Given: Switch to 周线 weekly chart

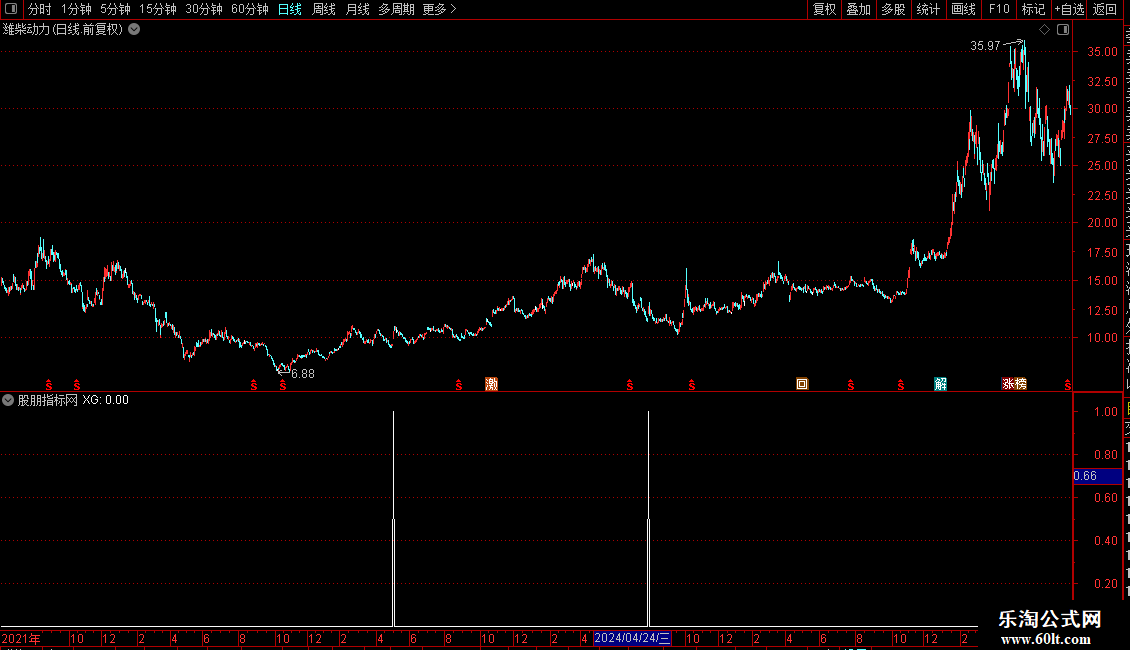Looking at the screenshot, I should 324,9.
